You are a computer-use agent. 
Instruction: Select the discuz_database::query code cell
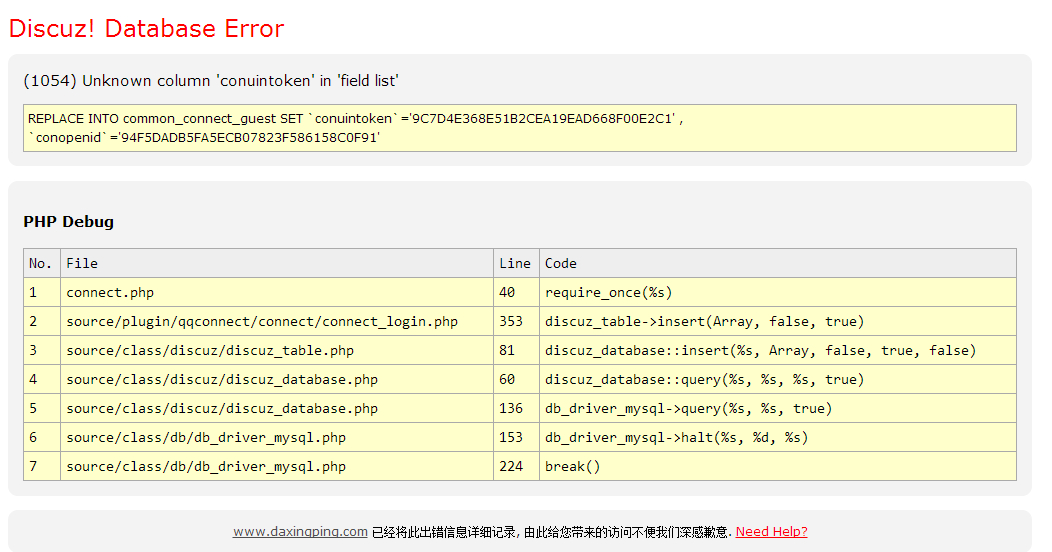(778, 379)
